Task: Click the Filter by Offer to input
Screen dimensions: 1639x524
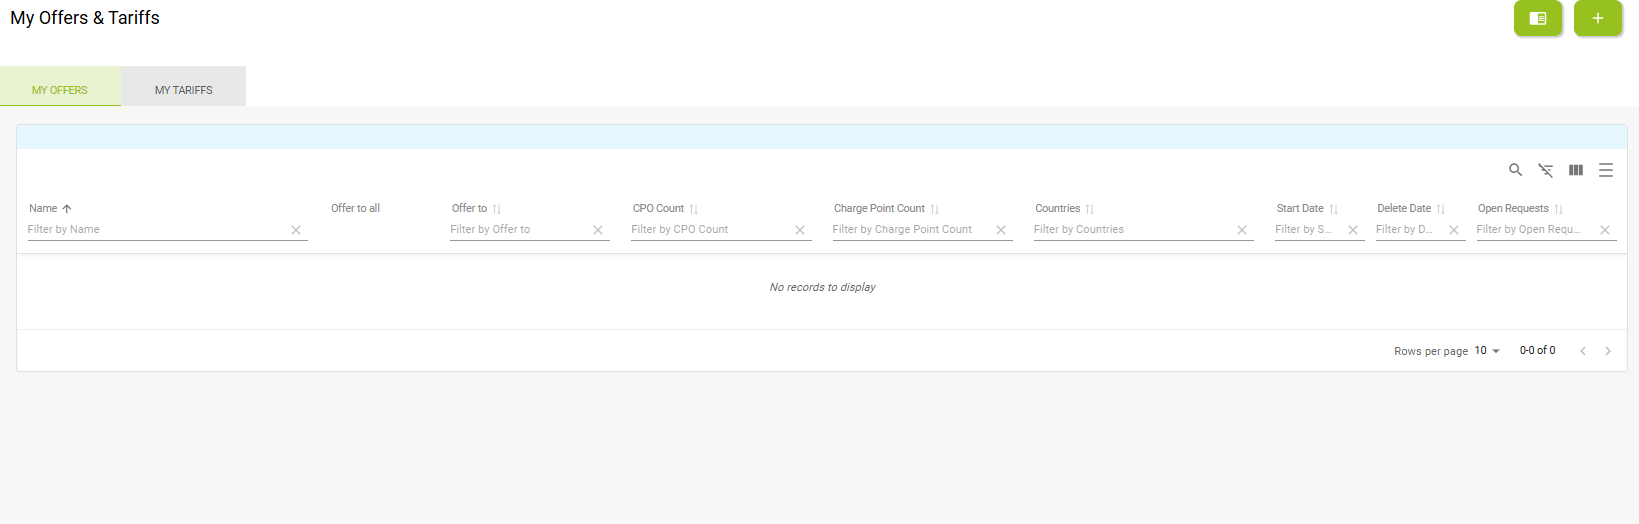Action: 518,230
